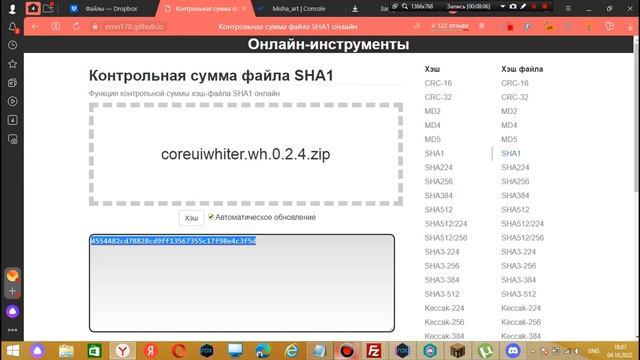Click the emn178.github.io address field
This screenshot has height=360, width=640.
point(134,27)
